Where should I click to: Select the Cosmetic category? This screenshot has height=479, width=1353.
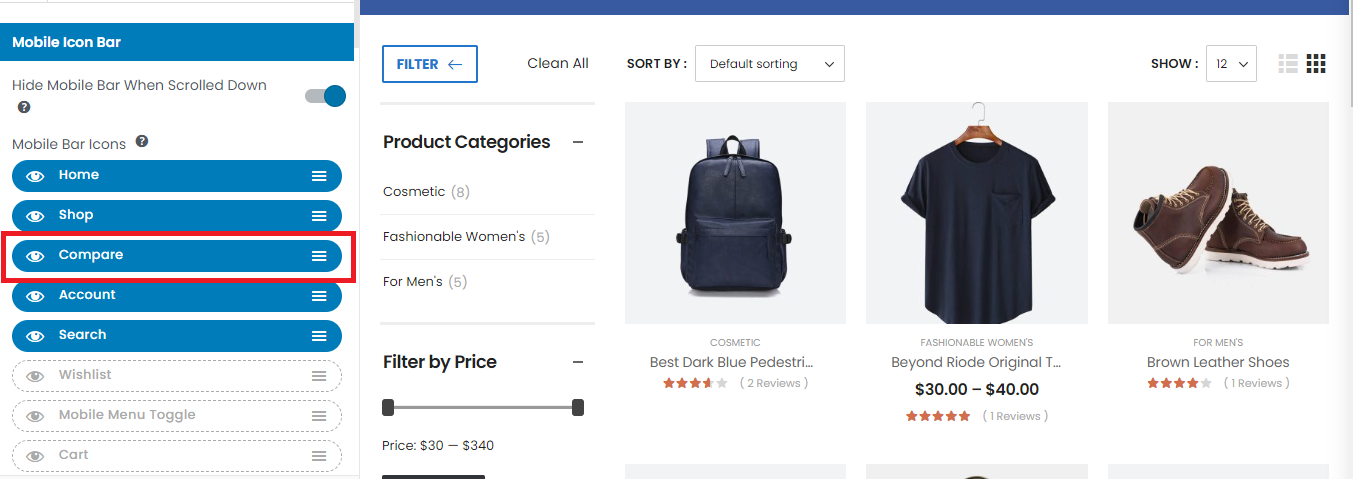pyautogui.click(x=414, y=191)
